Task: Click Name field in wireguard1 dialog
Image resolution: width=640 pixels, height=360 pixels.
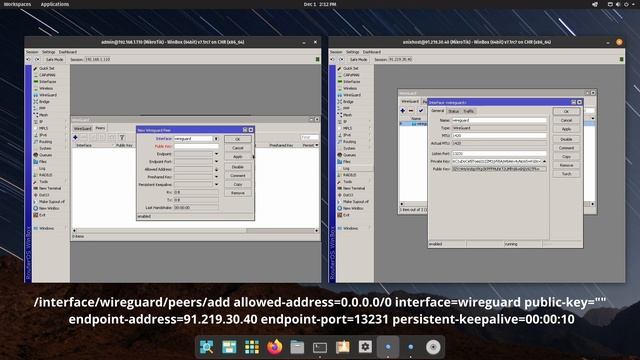Action: tap(499, 120)
